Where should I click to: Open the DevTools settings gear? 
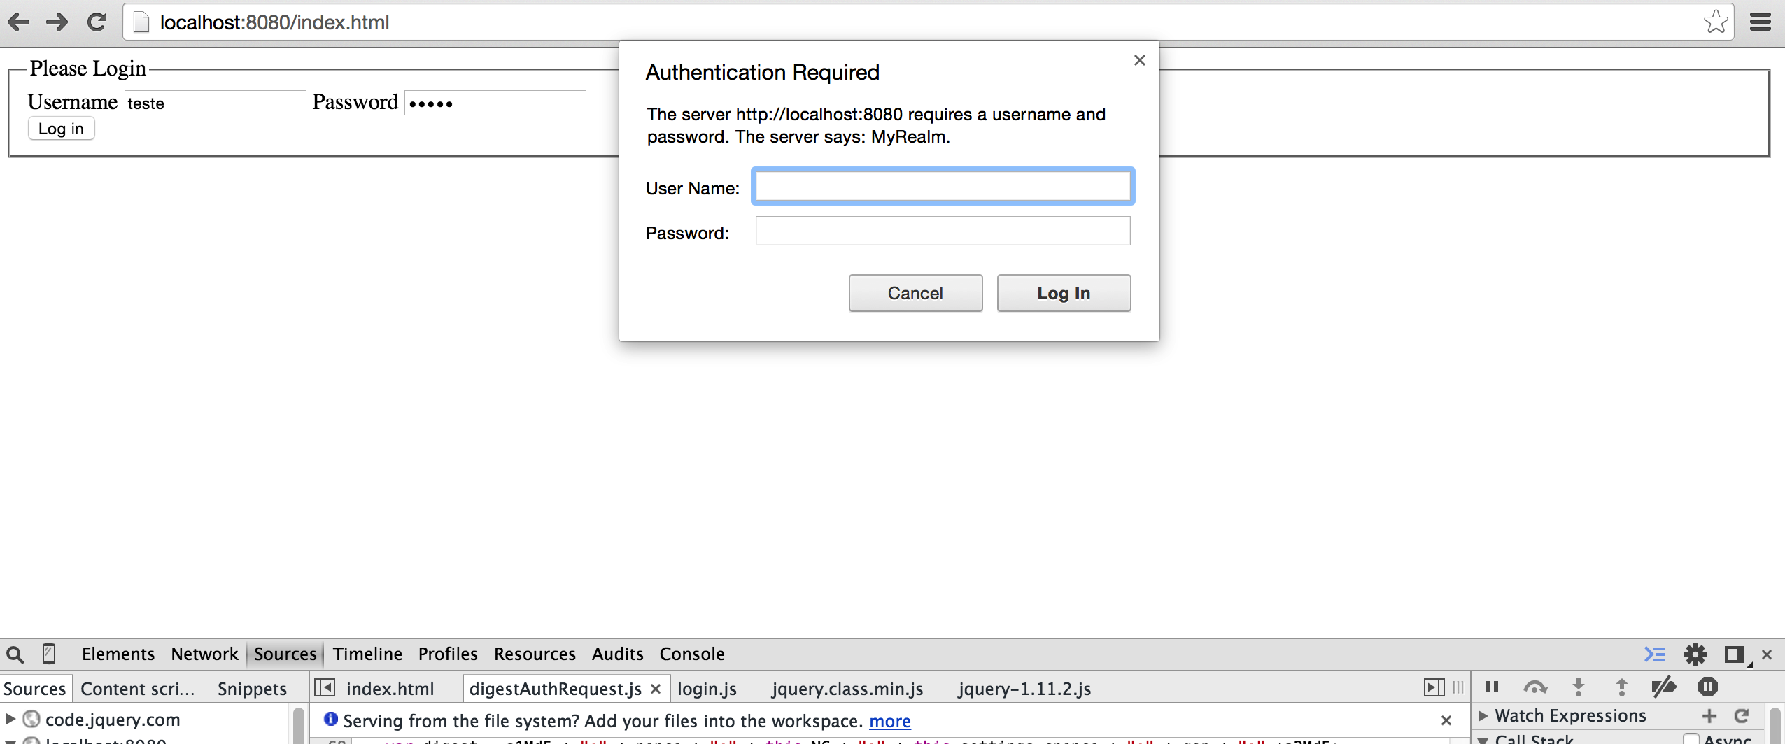pos(1696,654)
